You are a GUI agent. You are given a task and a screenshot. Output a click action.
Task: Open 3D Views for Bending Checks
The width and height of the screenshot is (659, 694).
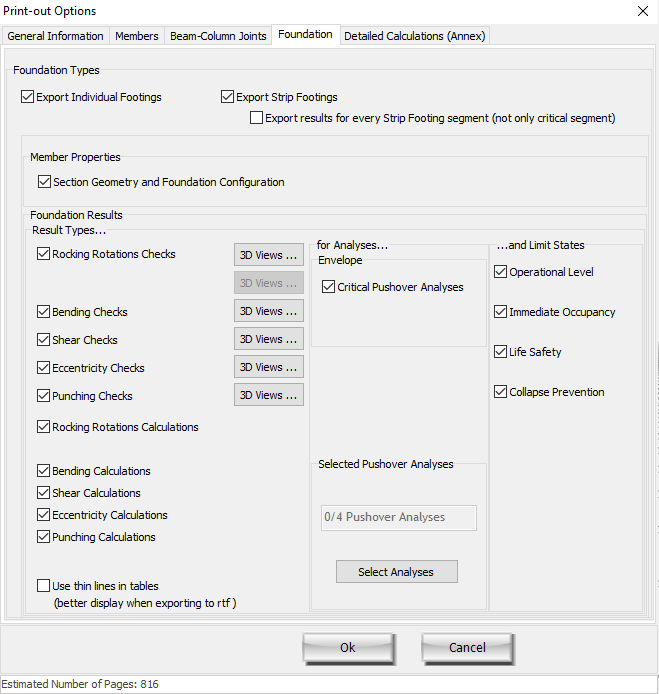coord(268,311)
